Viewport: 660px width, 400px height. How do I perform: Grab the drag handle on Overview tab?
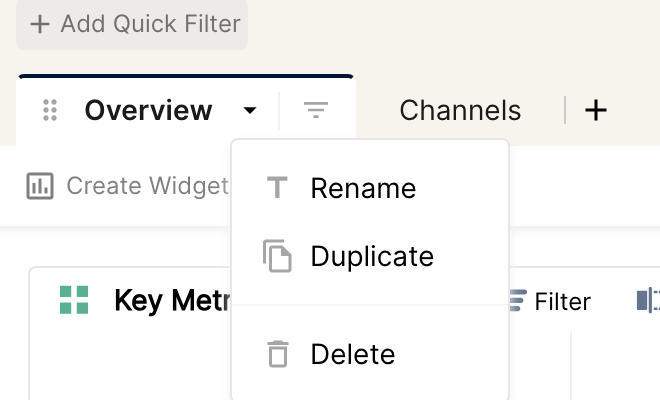click(x=50, y=110)
